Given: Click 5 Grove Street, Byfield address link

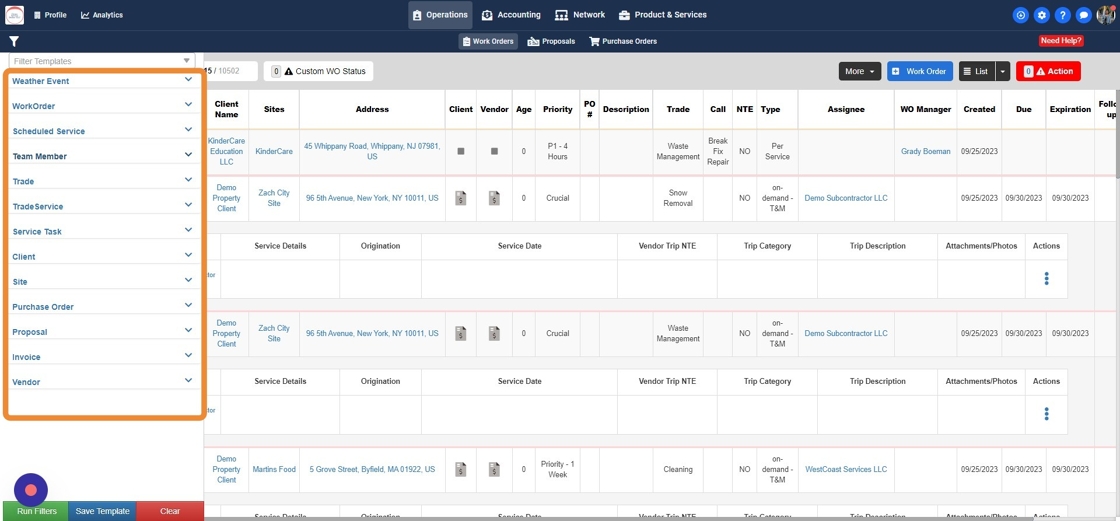Looking at the screenshot, I should (372, 470).
